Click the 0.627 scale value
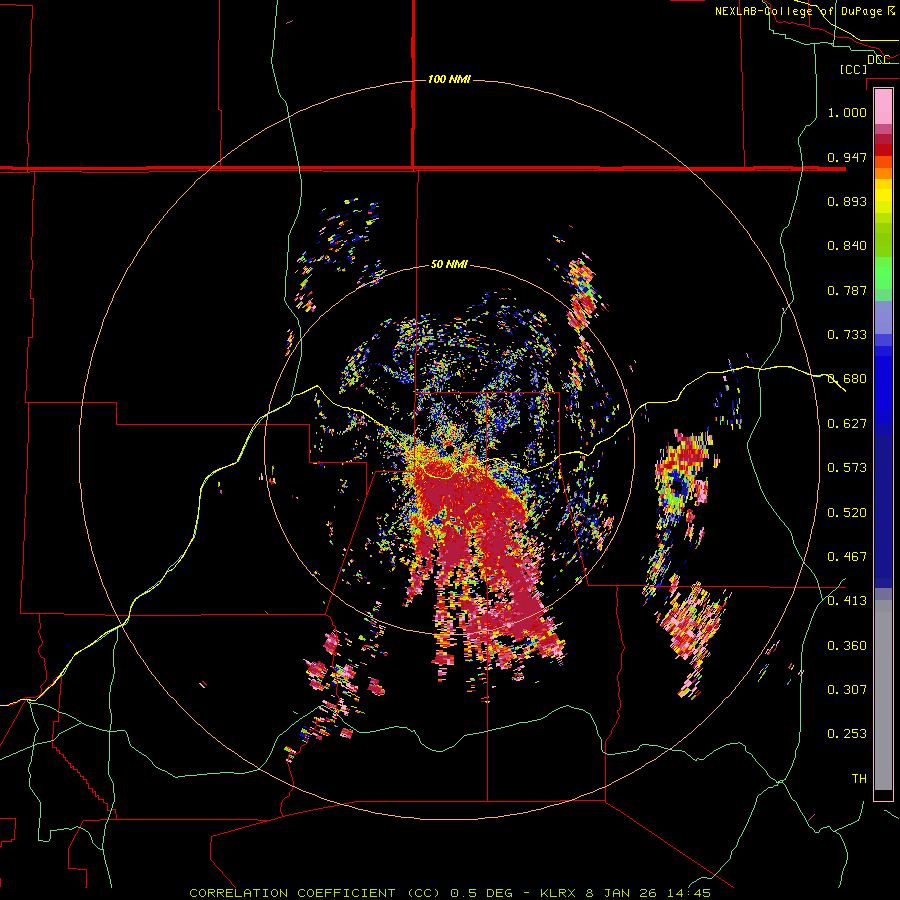This screenshot has width=900, height=900. 847,424
